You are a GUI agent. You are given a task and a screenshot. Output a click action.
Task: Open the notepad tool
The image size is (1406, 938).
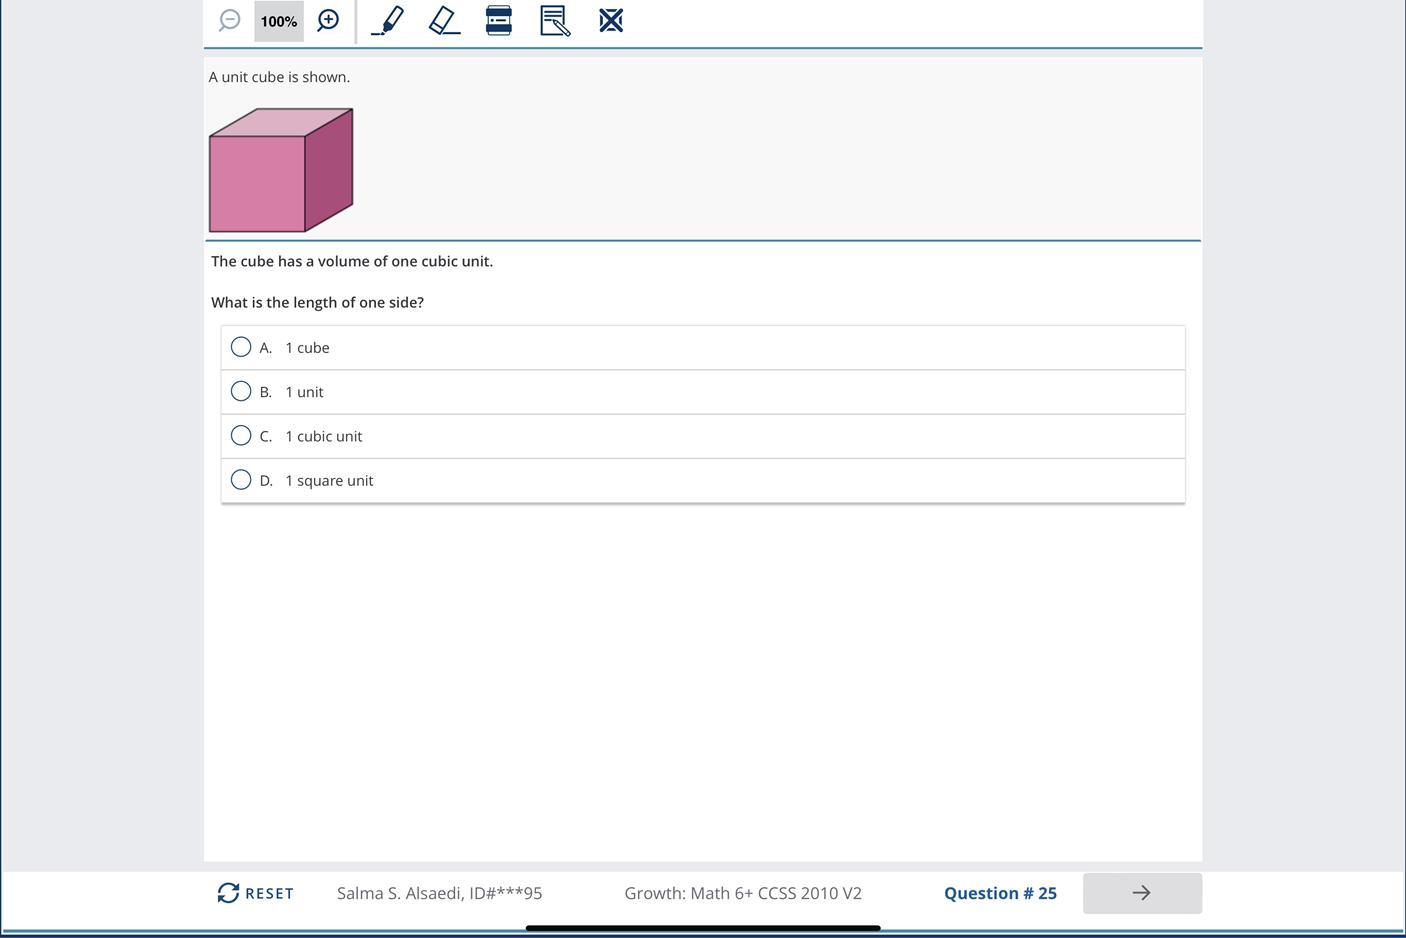(x=555, y=20)
